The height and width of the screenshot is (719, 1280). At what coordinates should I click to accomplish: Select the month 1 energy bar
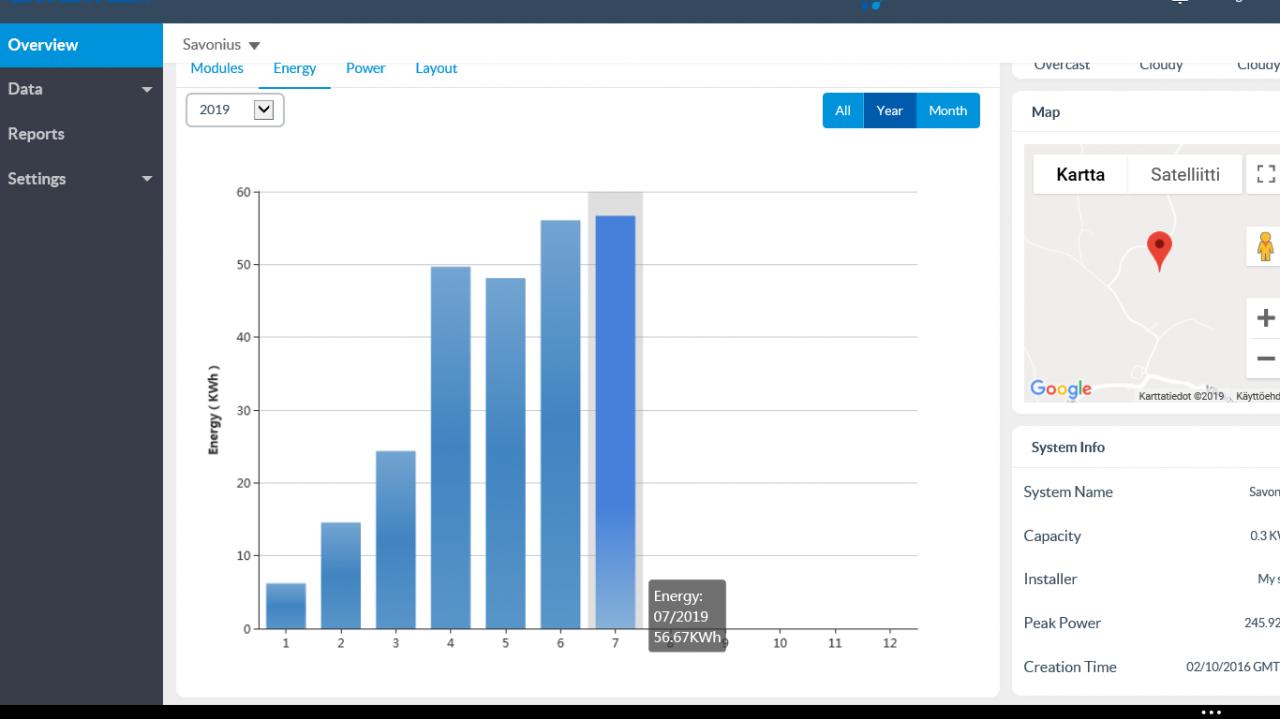286,606
